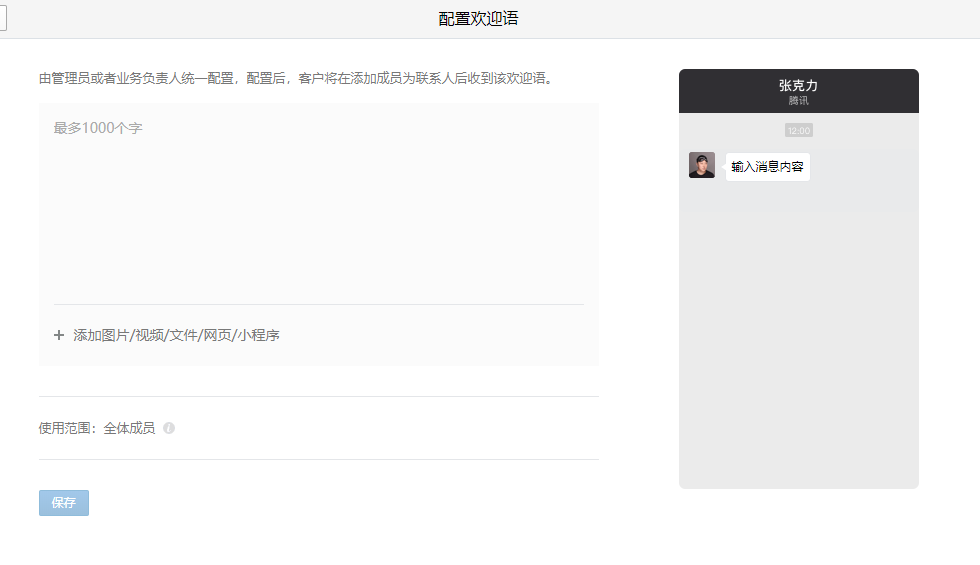Click the 配置欢迎语 page title
This screenshot has width=980, height=565.
coord(478,19)
